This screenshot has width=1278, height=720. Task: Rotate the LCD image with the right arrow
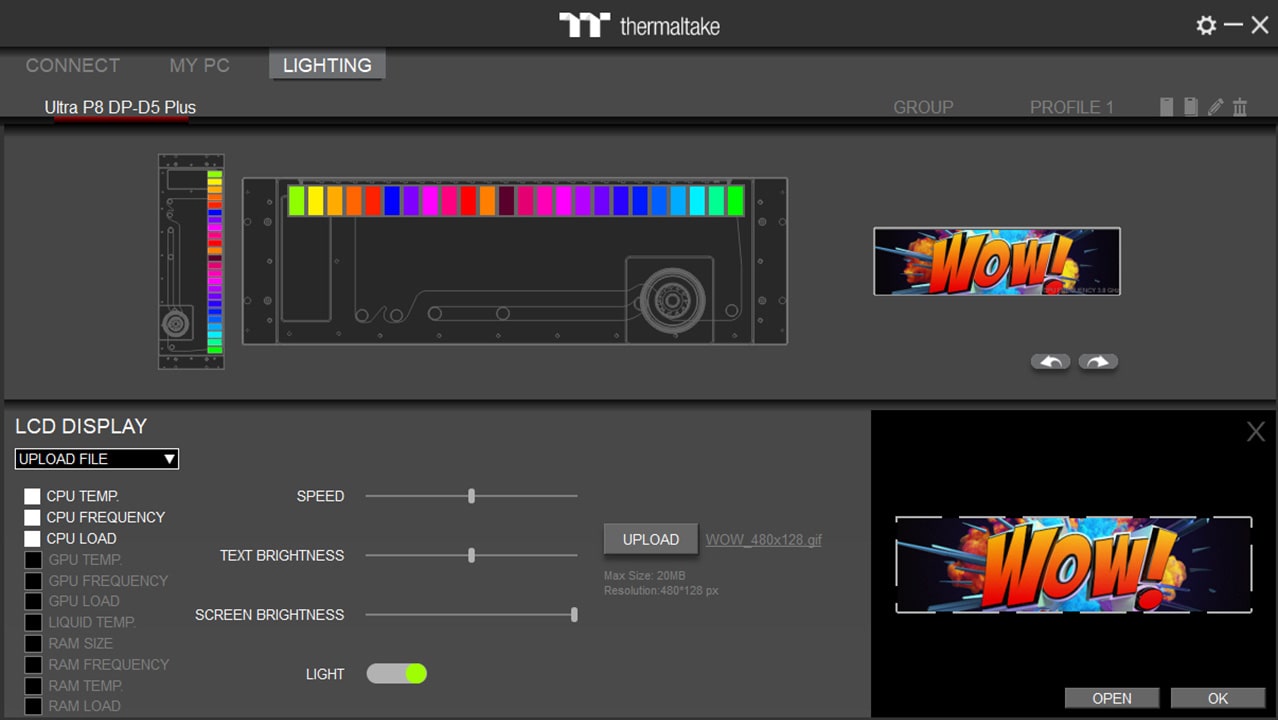(1098, 362)
